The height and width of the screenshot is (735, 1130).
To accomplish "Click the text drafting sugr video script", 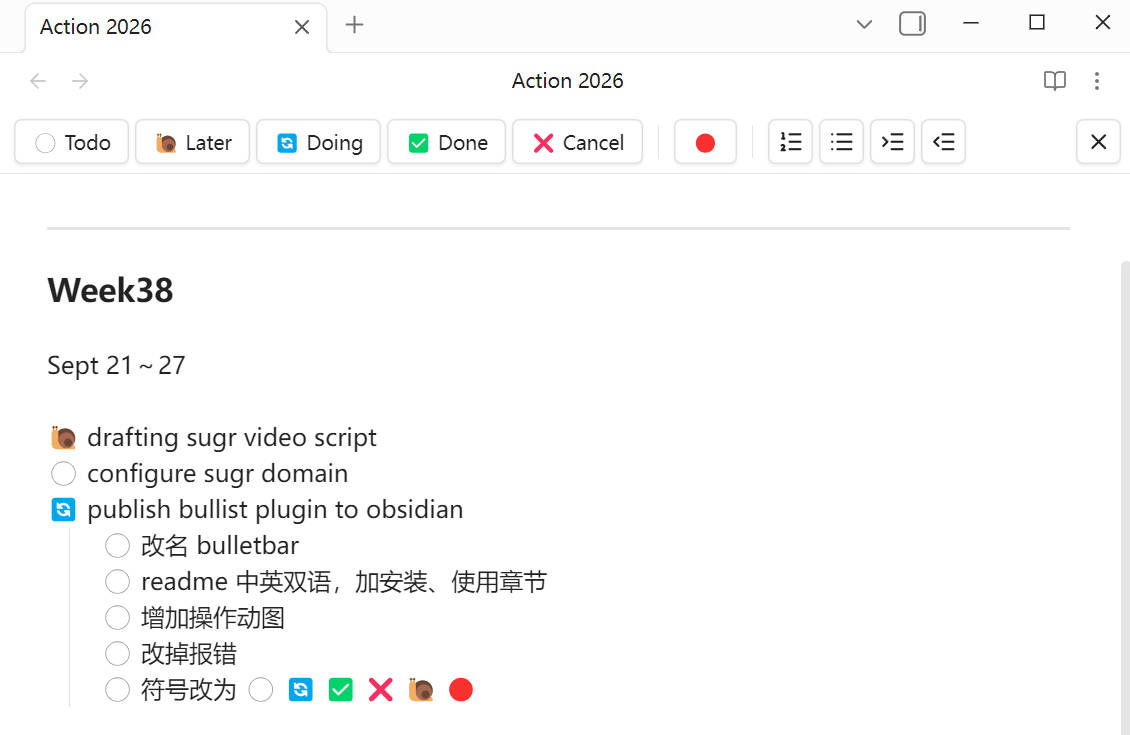I will pyautogui.click(x=231, y=437).
